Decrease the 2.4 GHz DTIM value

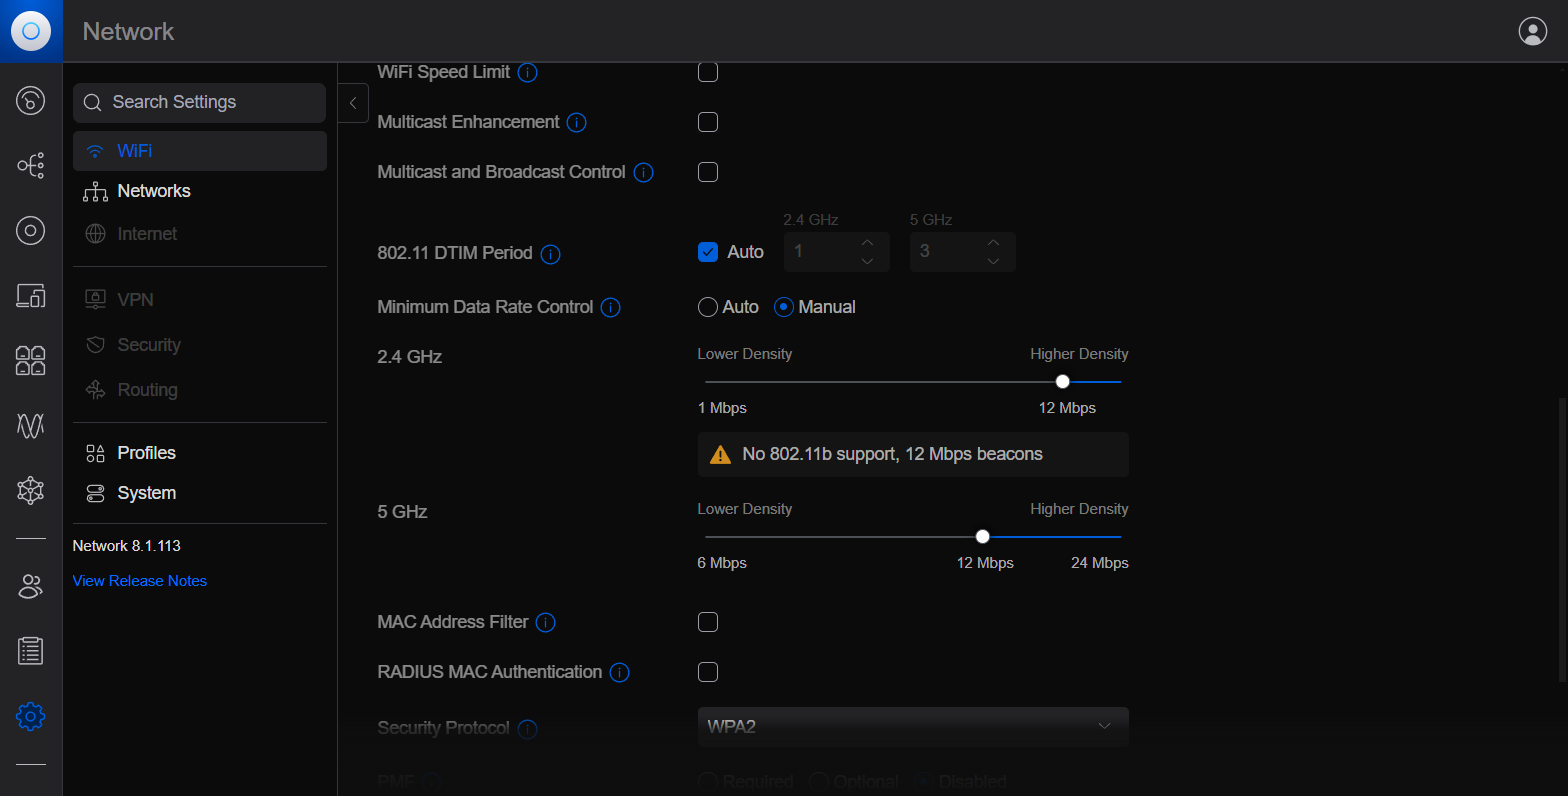868,261
